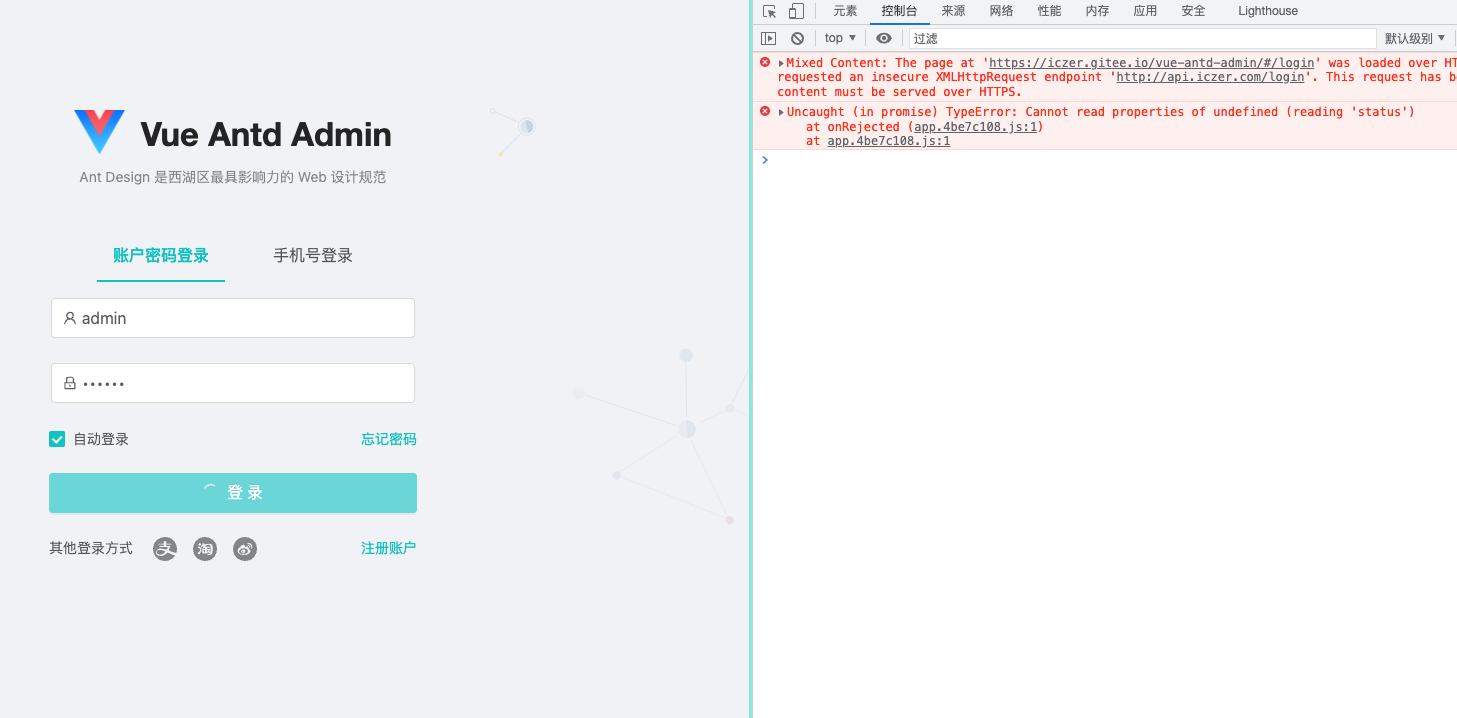The height and width of the screenshot is (718, 1457).
Task: Toggle the device toolbar icon
Action: (795, 10)
